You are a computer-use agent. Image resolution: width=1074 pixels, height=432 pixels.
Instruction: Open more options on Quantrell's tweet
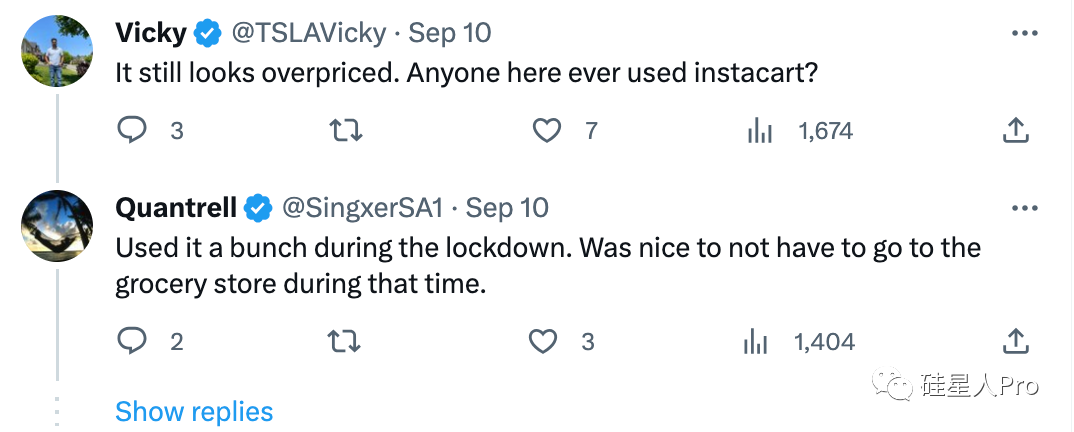click(x=1026, y=208)
